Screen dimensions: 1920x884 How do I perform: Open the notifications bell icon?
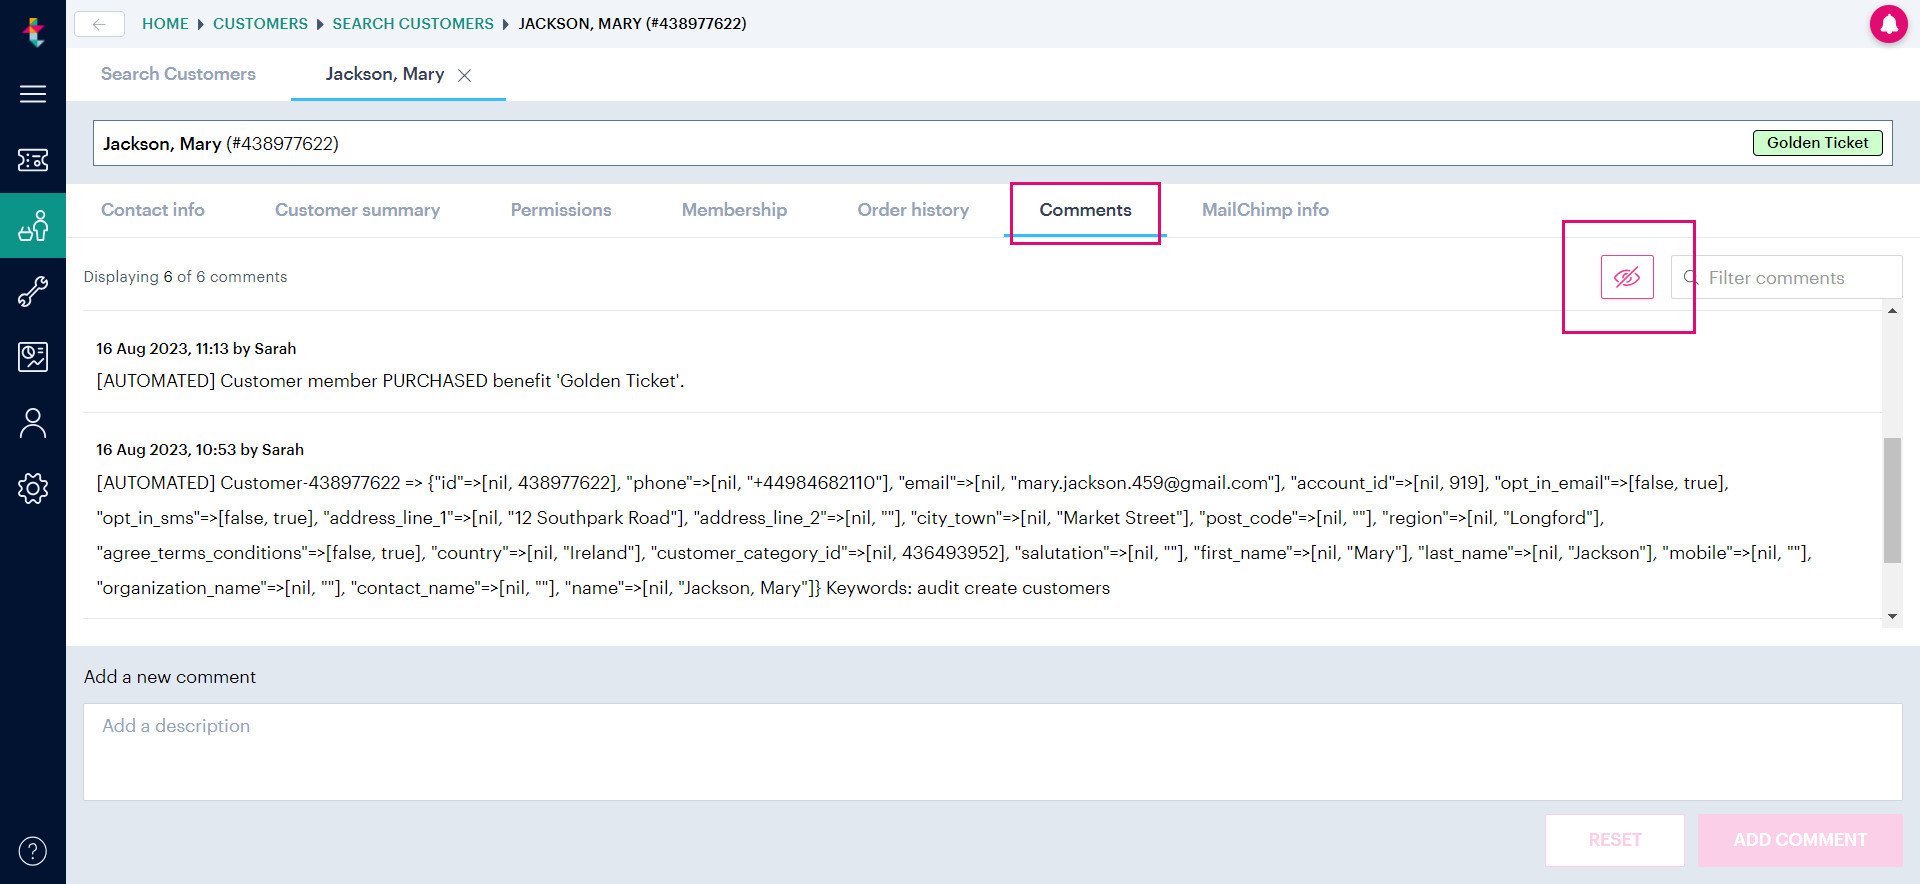click(1888, 24)
